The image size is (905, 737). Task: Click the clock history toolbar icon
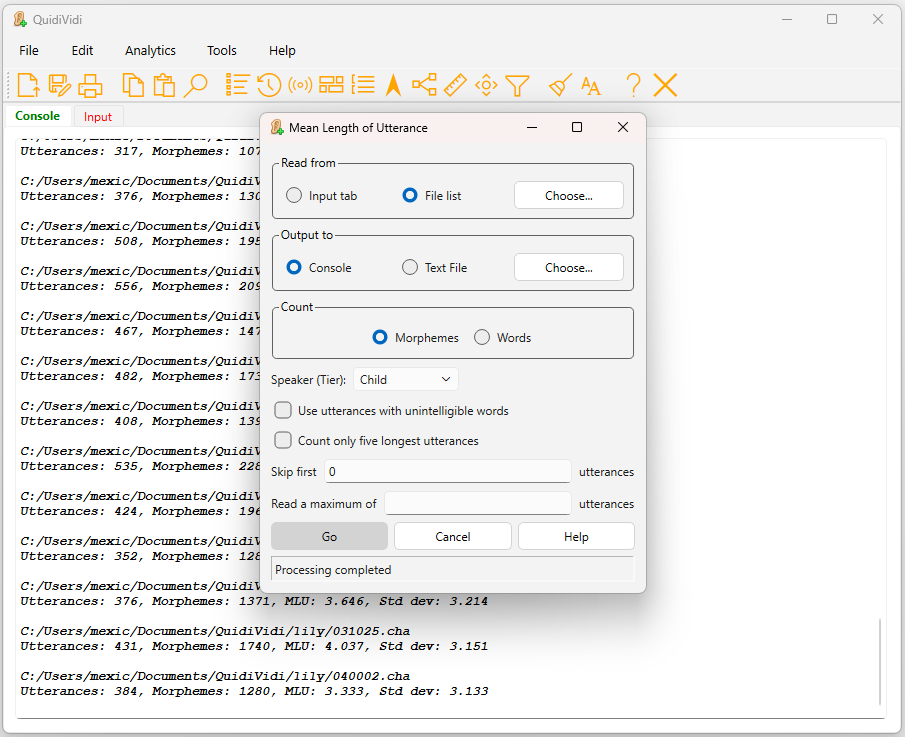pos(268,85)
